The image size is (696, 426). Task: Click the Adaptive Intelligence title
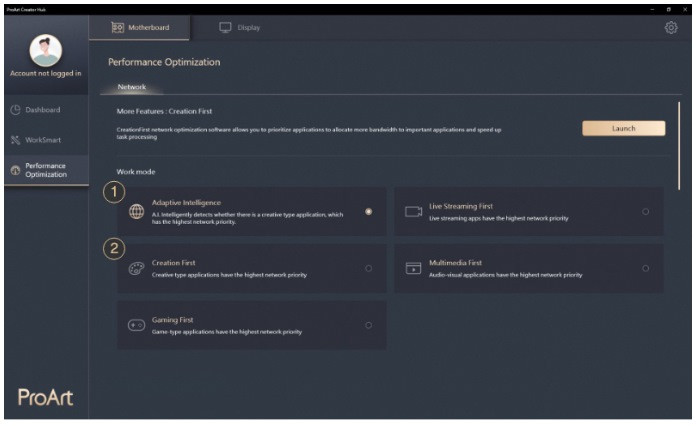(186, 202)
